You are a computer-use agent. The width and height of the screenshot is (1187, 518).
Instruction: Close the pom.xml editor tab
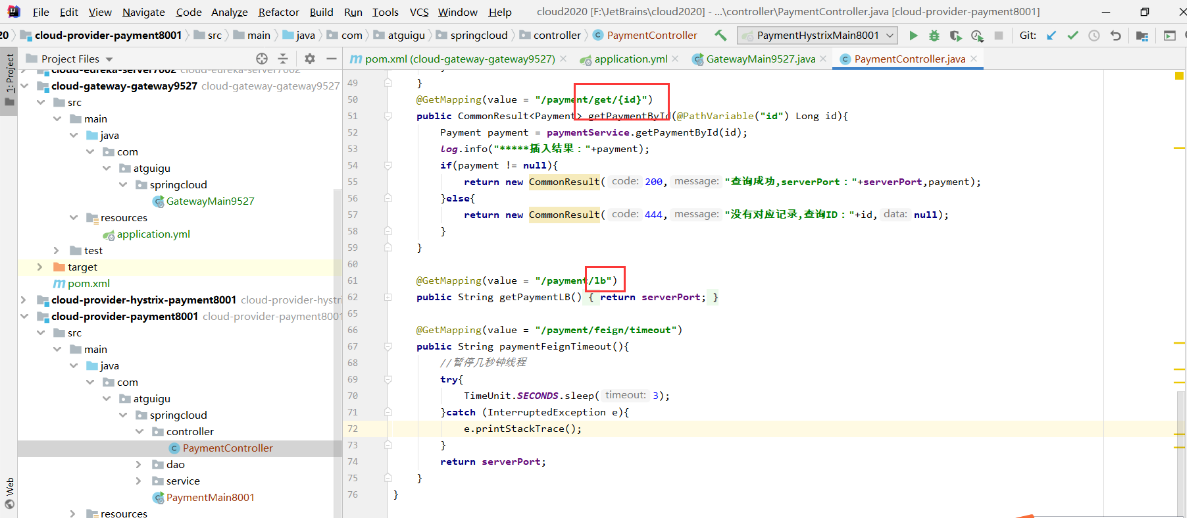(565, 59)
